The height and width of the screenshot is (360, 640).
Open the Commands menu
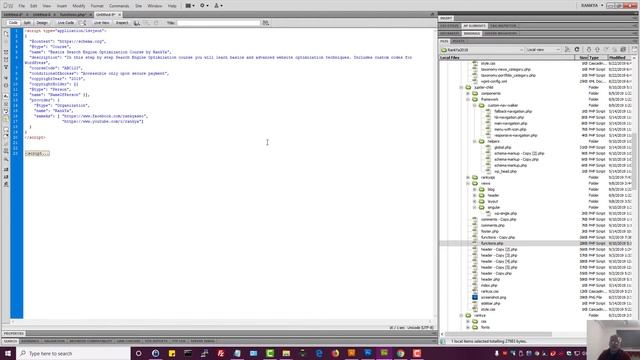[119, 6]
